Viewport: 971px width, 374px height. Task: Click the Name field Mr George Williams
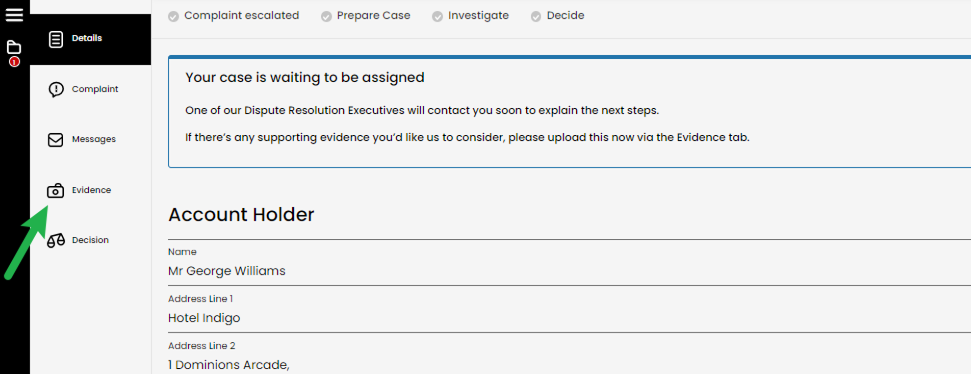tap(569, 263)
